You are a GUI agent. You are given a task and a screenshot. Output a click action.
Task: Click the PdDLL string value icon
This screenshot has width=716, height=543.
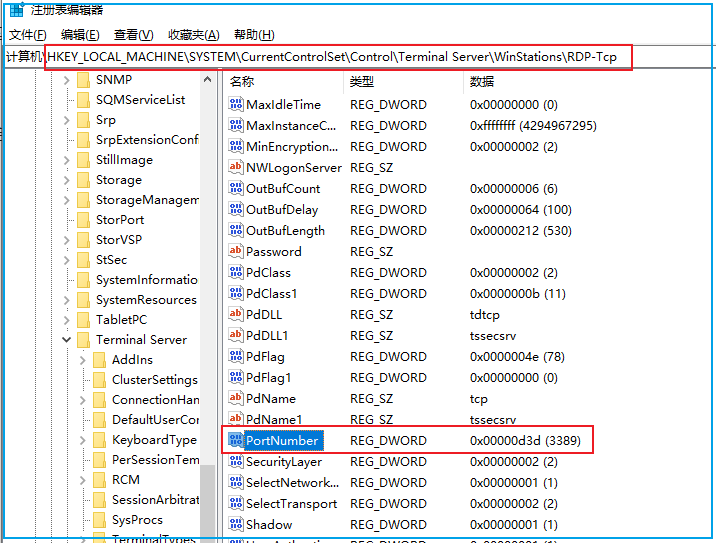coord(236,314)
